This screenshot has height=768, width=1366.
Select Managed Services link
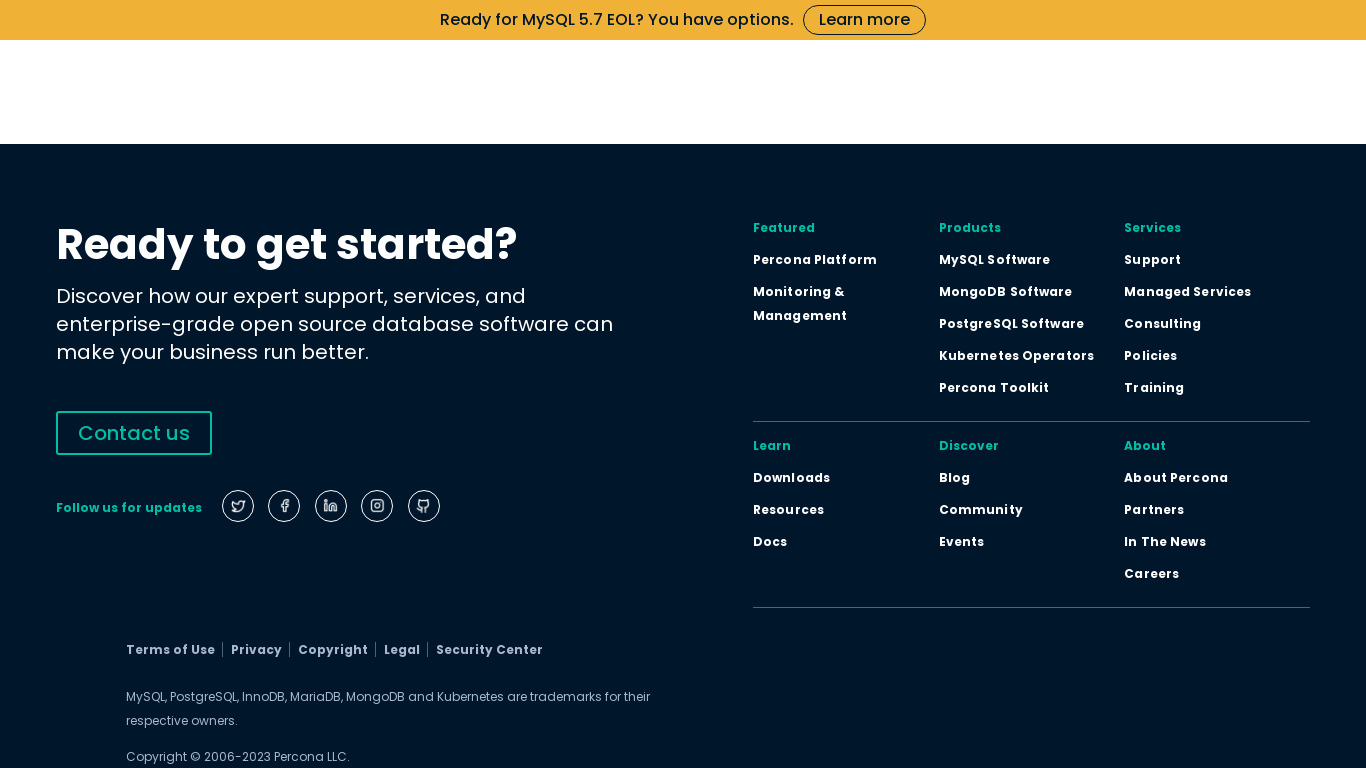pos(1187,292)
